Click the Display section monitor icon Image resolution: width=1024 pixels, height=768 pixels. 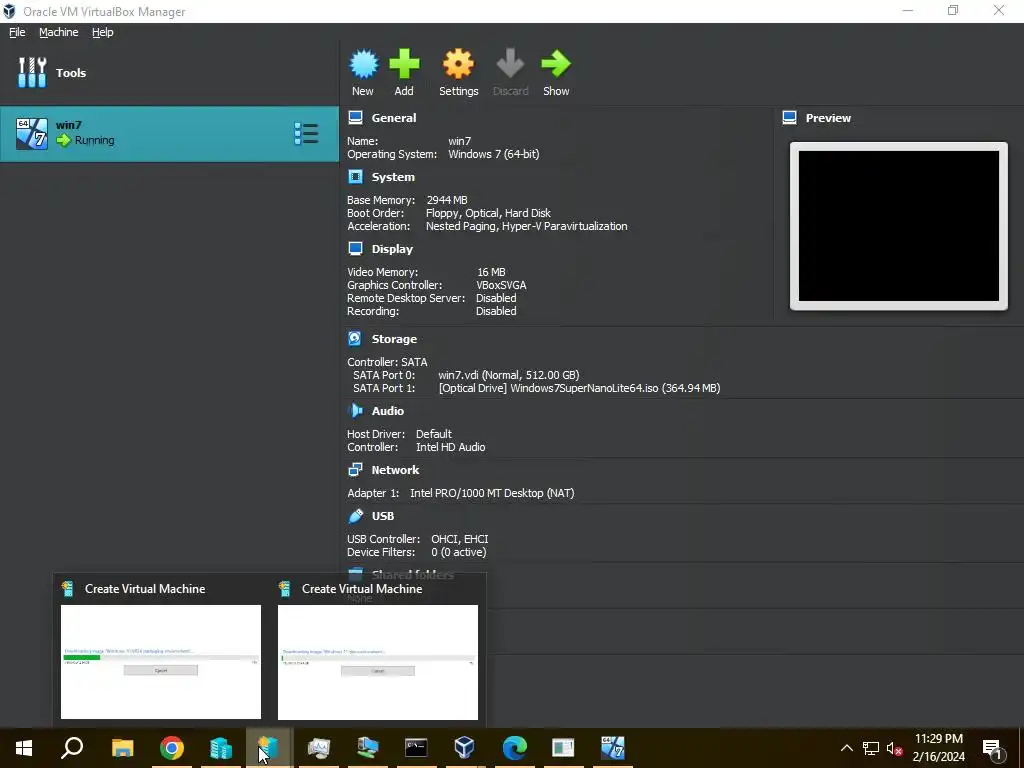355,248
